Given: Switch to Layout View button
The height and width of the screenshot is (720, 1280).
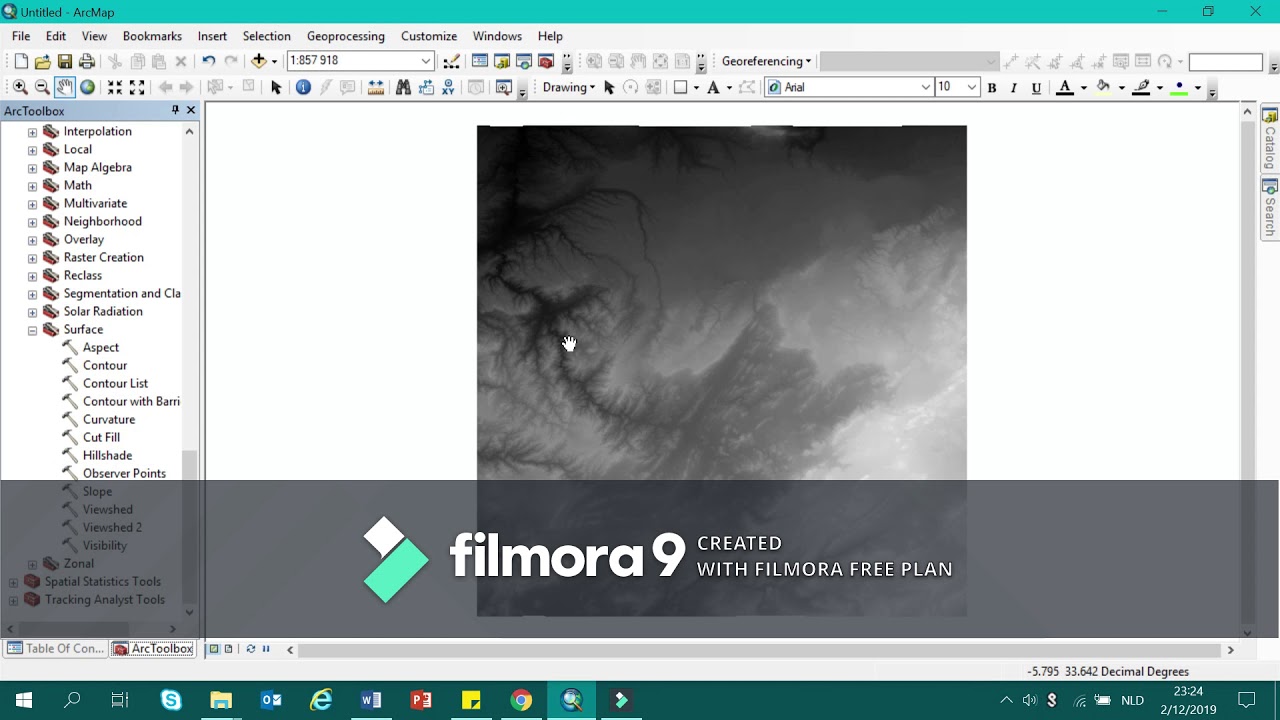Looking at the screenshot, I should [228, 649].
